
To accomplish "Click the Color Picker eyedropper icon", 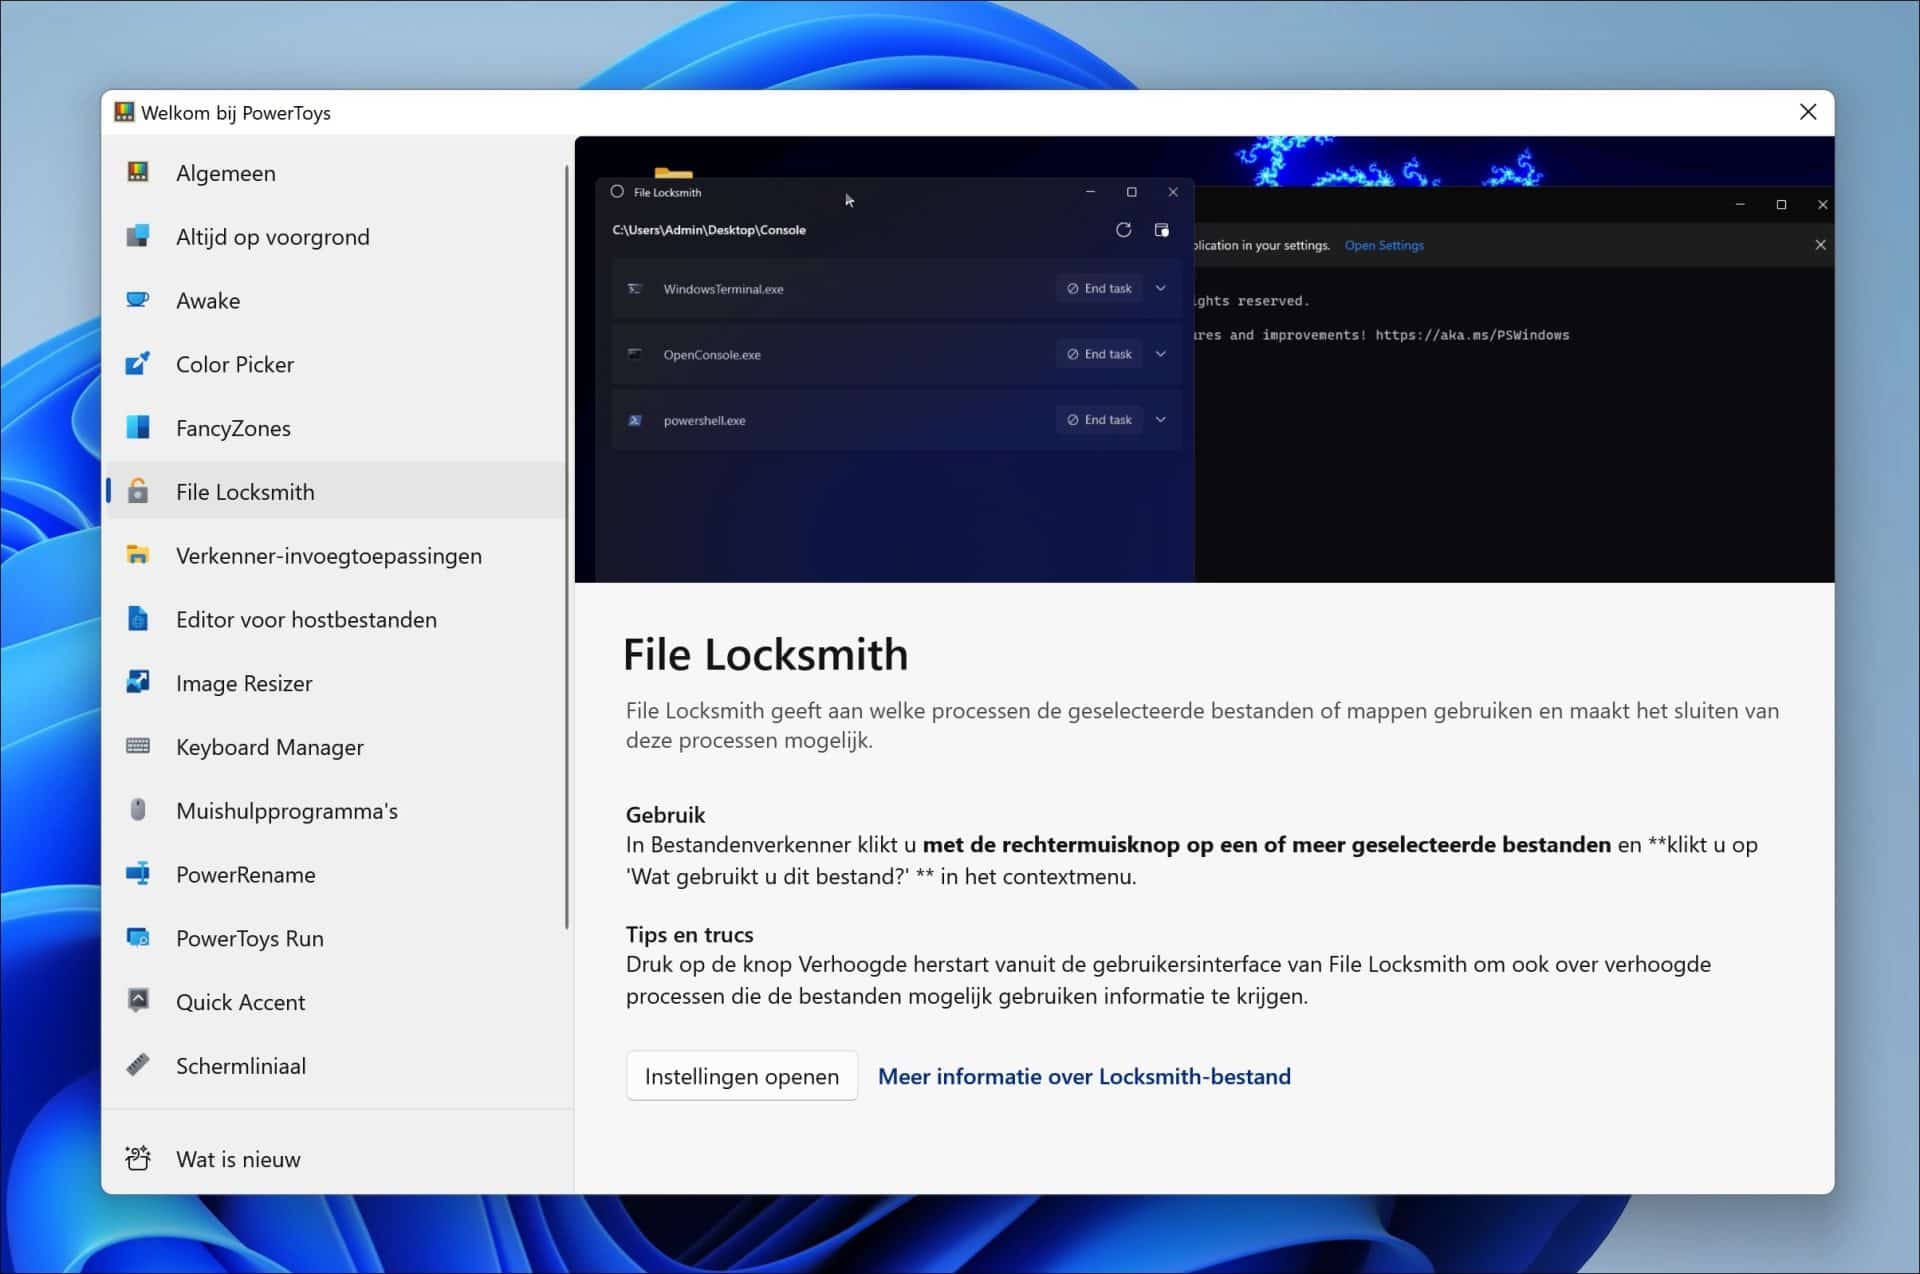I will click(x=138, y=364).
